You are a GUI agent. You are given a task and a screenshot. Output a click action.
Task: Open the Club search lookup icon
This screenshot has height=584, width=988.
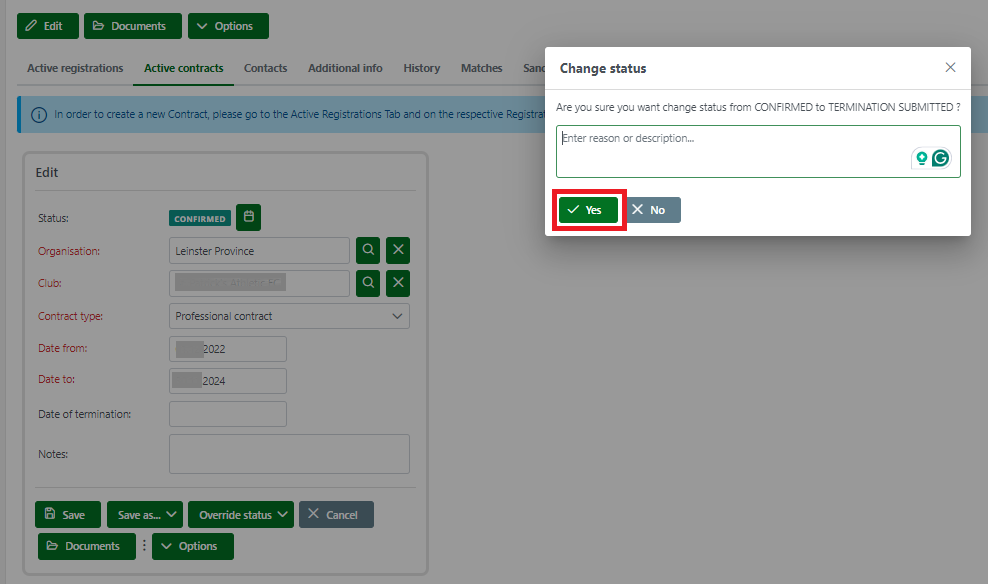coord(367,283)
